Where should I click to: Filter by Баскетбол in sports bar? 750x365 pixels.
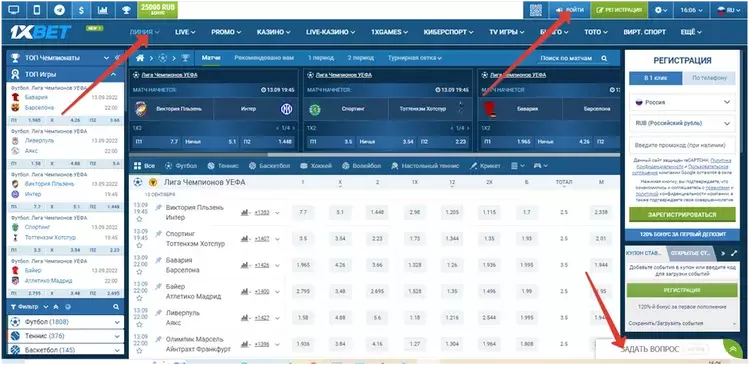pos(269,166)
